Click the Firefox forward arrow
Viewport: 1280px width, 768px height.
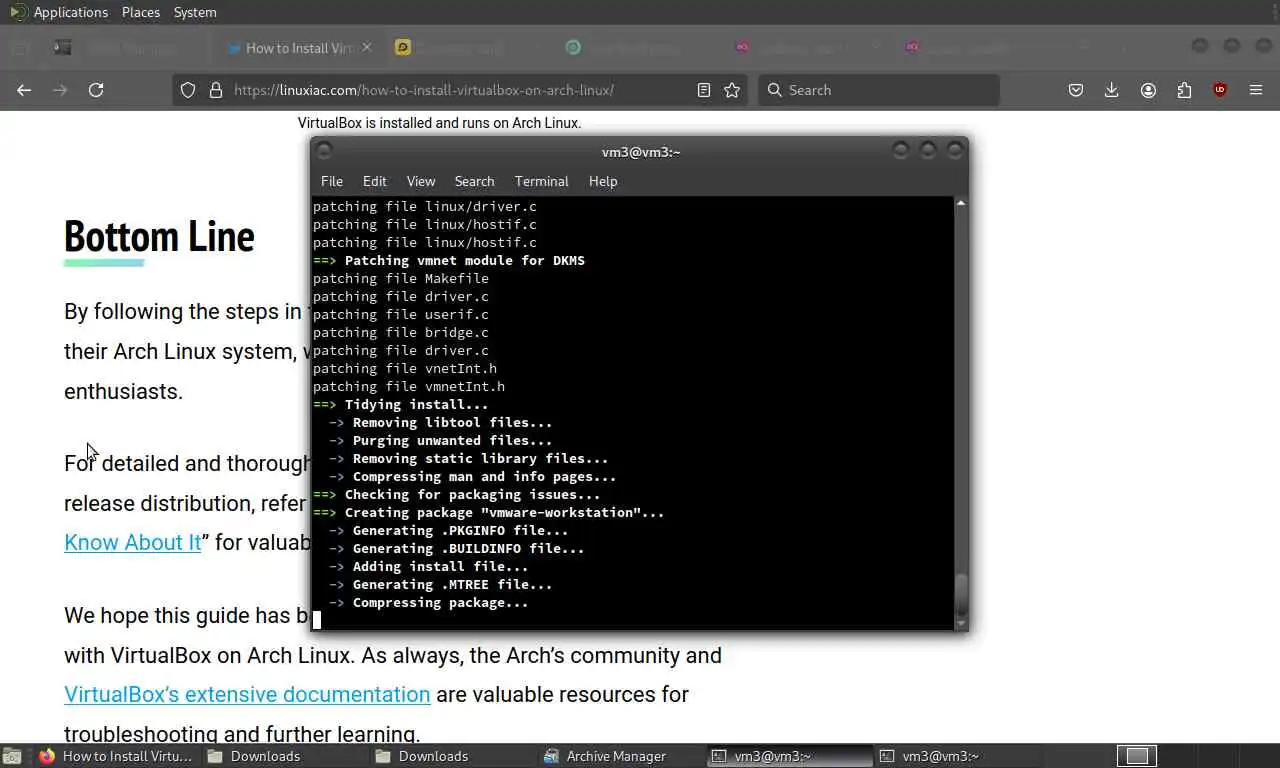[x=60, y=90]
